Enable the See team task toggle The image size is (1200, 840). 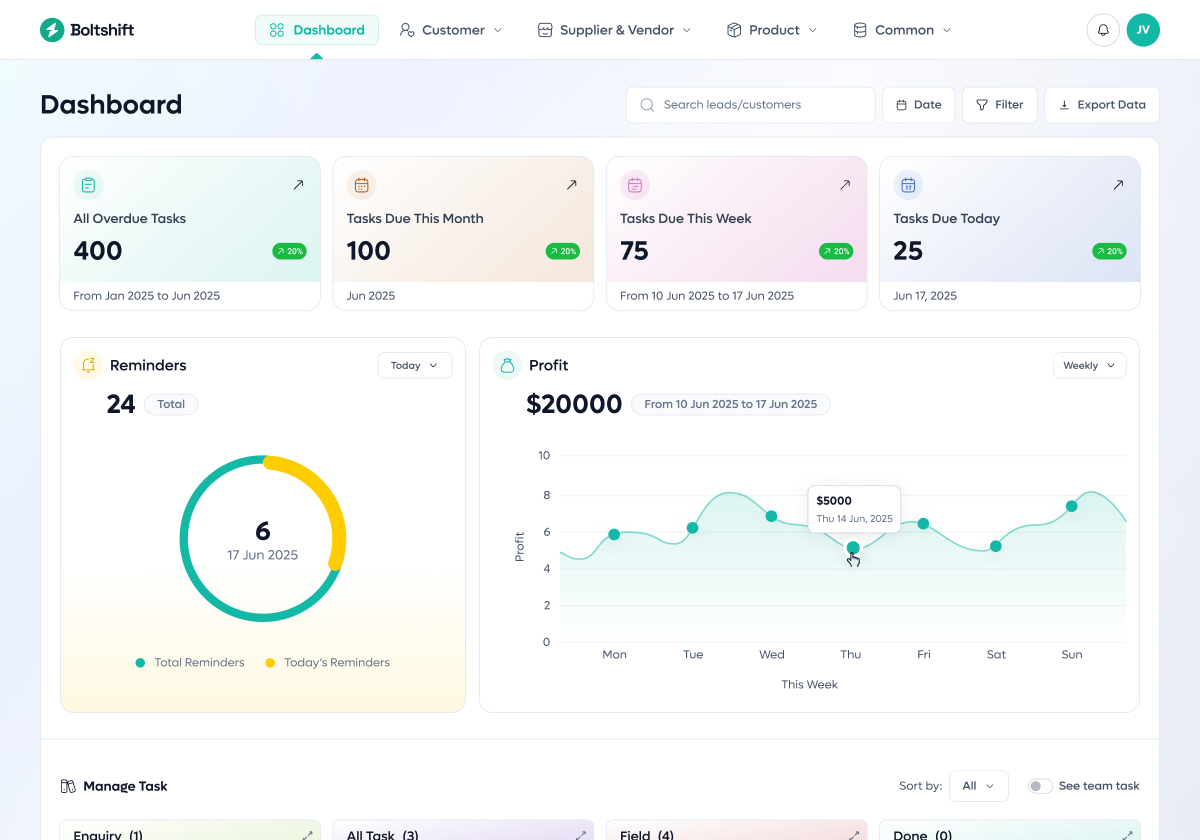(1040, 786)
